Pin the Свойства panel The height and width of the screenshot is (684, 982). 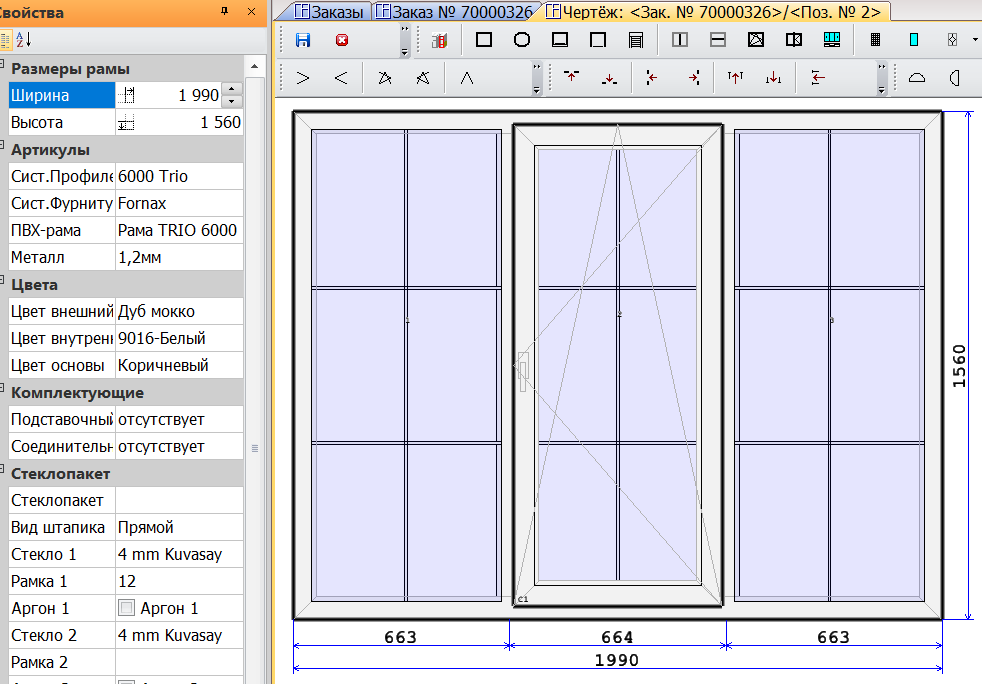(x=225, y=11)
